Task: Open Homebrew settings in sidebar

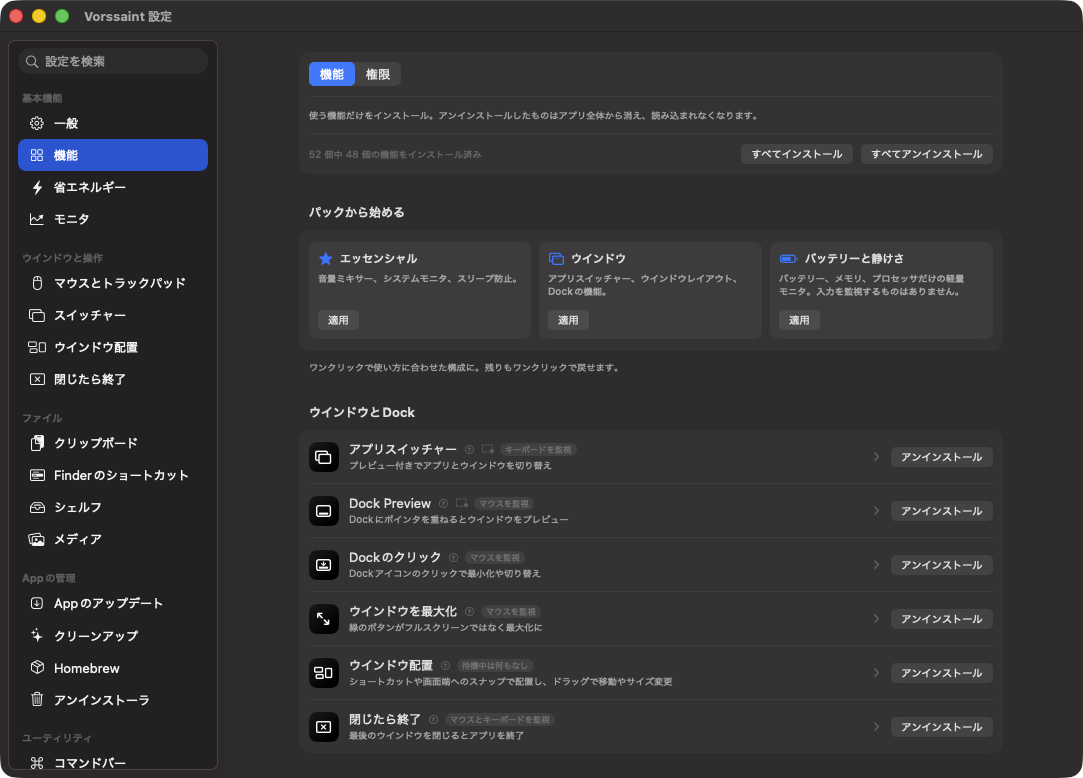Action: click(113, 668)
